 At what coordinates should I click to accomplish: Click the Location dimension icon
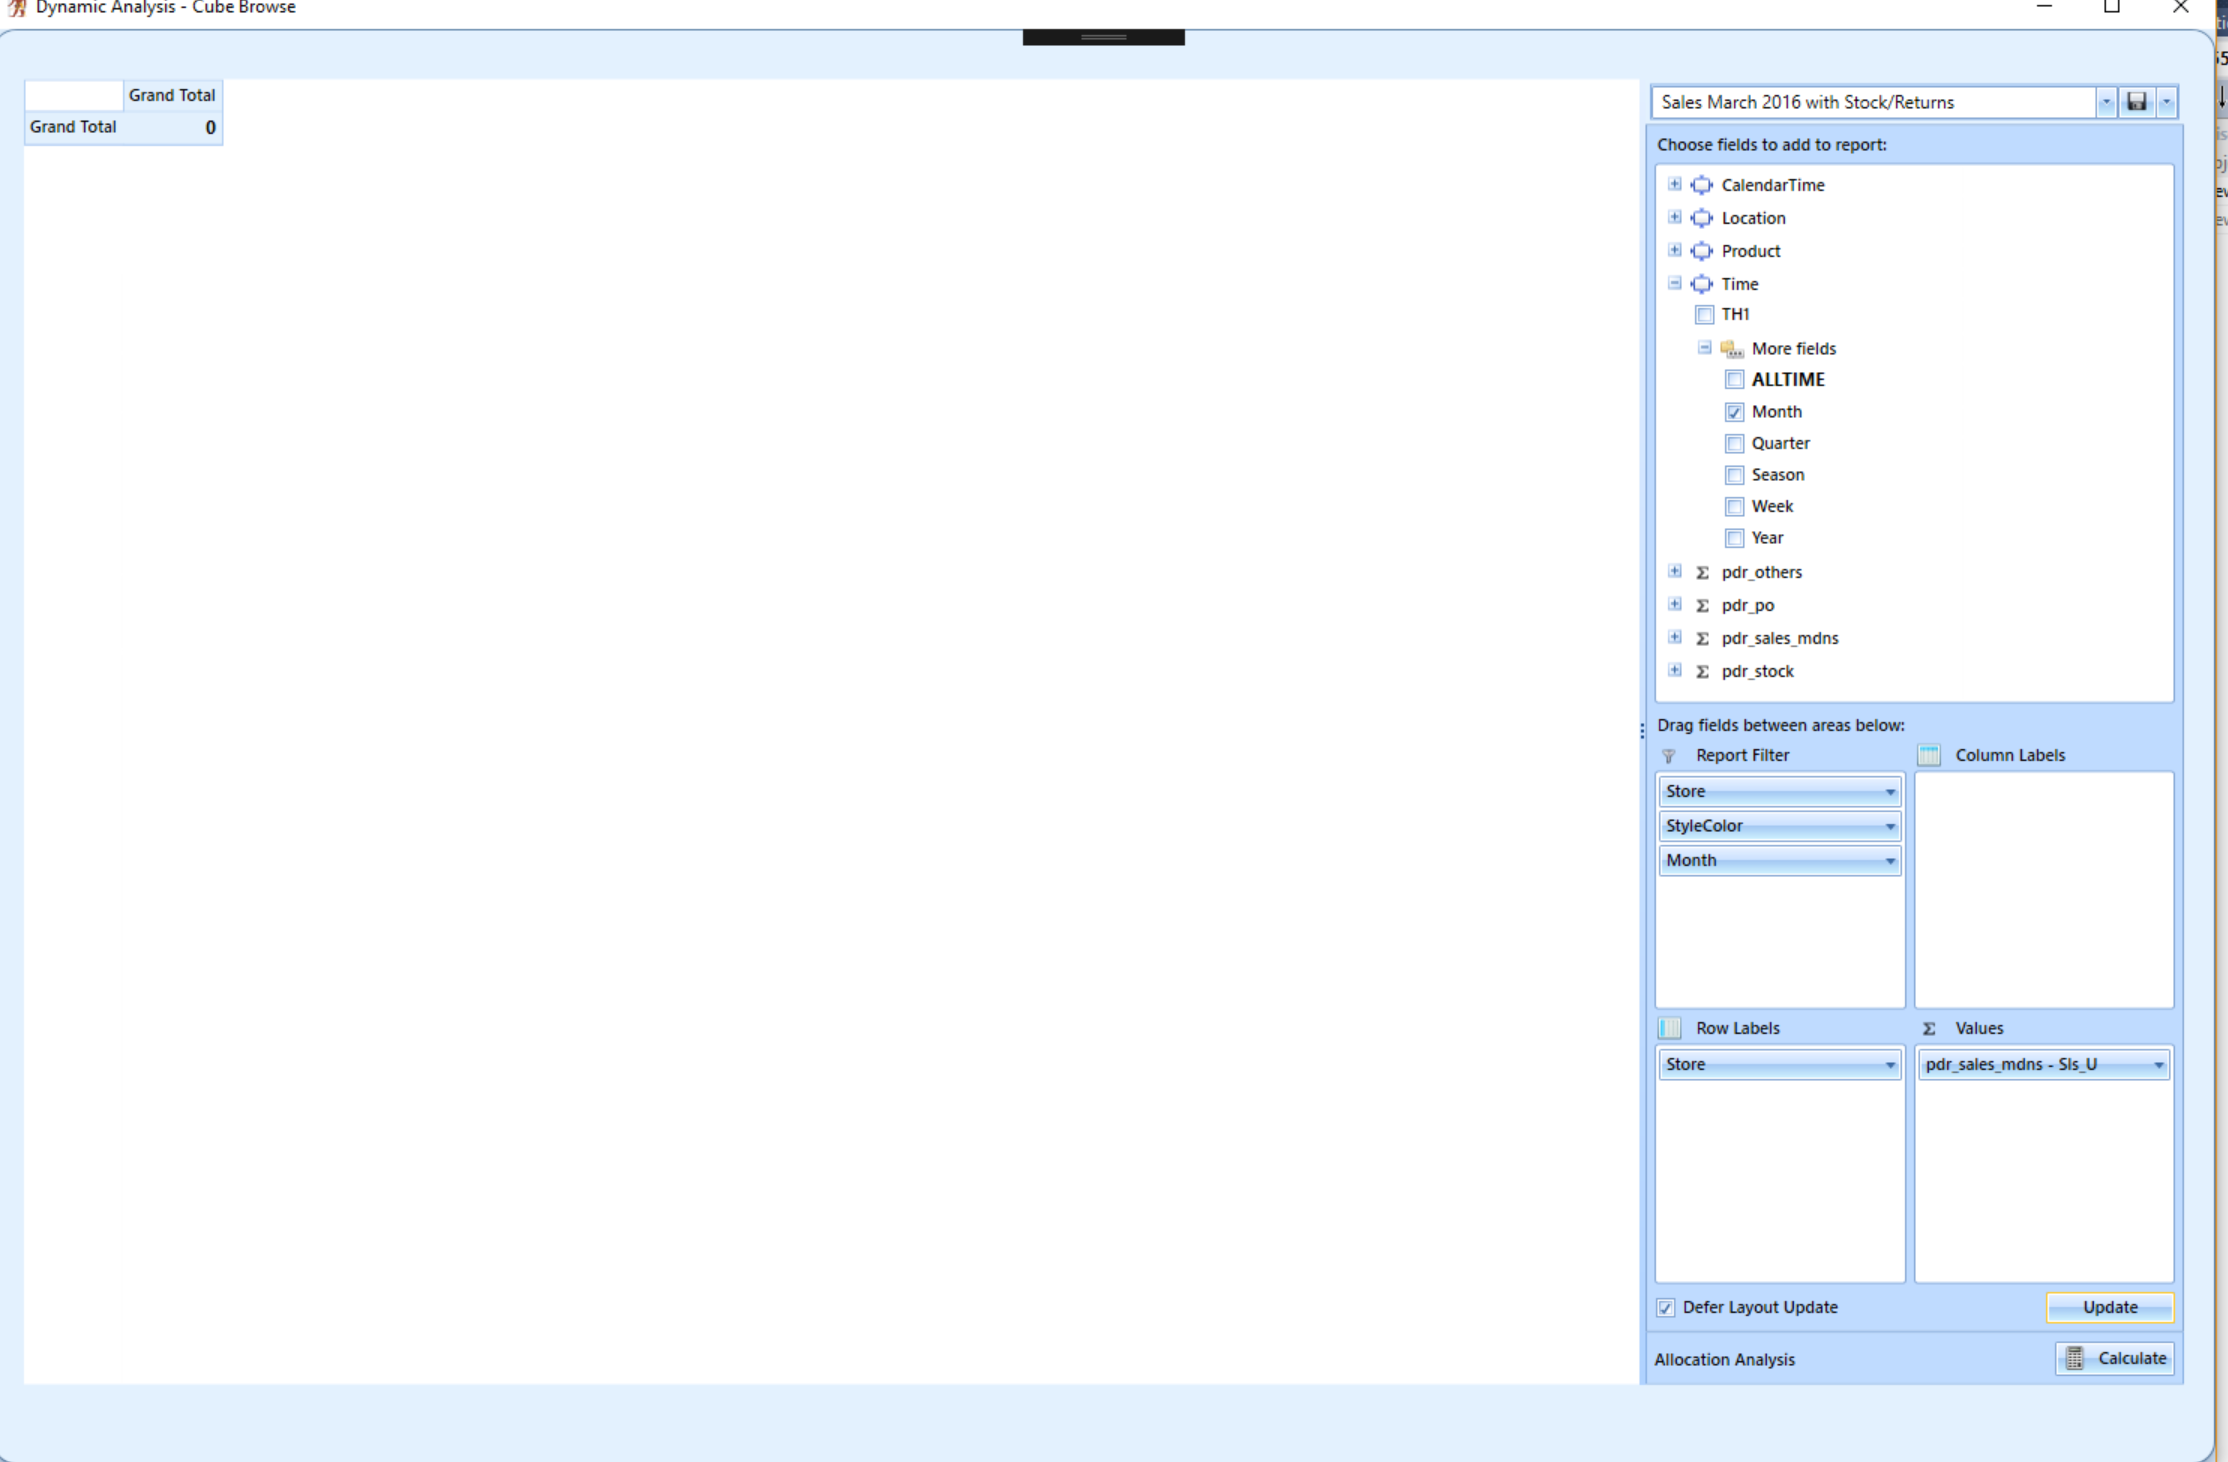(x=1701, y=218)
